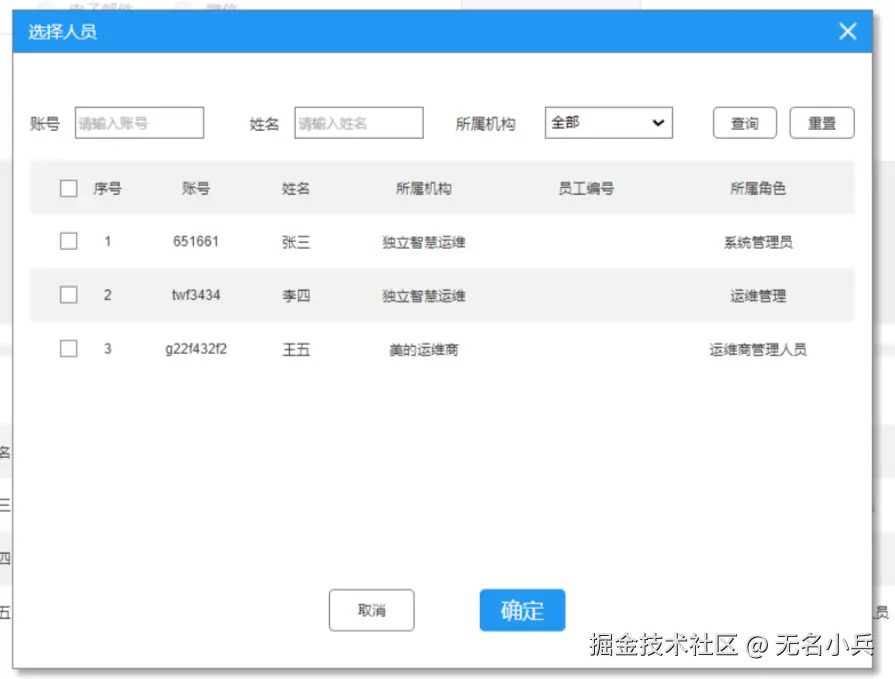Screen dimensions: 895x679
Task: Check the box for 李四 row
Action: [68, 295]
